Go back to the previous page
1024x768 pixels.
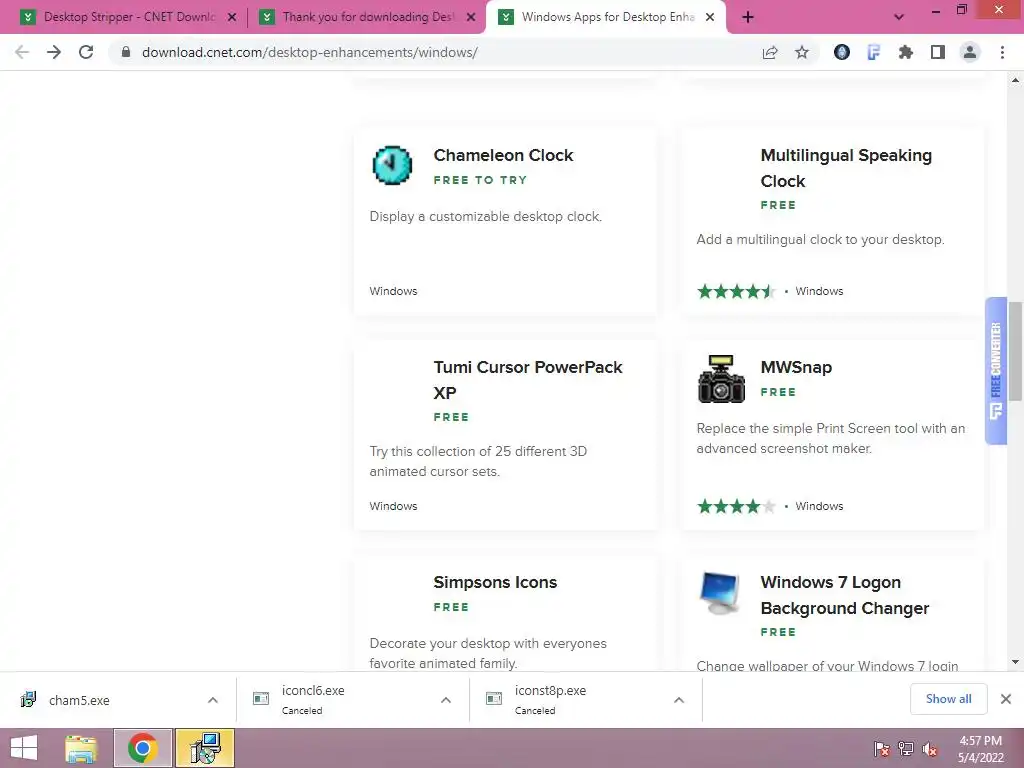pos(22,52)
